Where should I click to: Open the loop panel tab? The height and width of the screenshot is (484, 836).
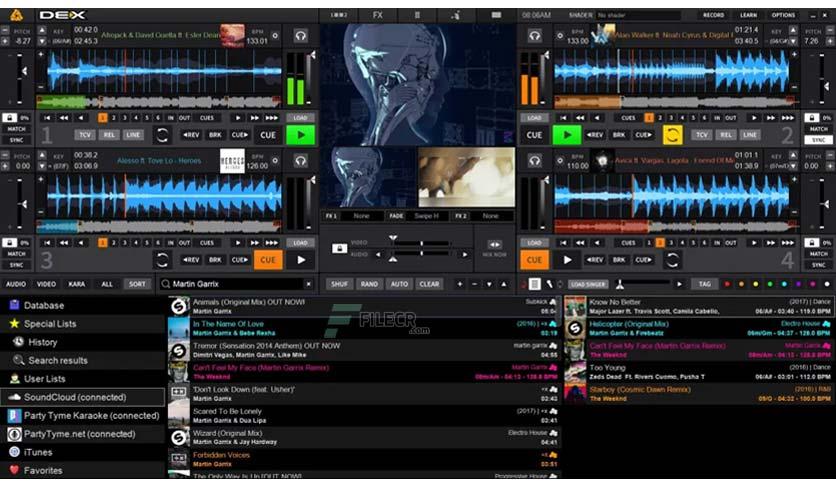click(x=417, y=15)
